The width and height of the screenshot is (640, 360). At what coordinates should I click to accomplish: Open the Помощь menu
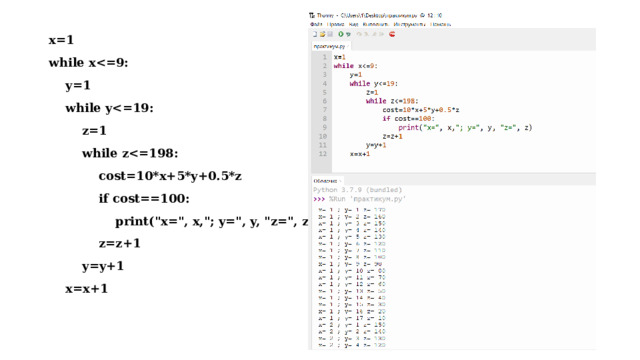(440, 24)
